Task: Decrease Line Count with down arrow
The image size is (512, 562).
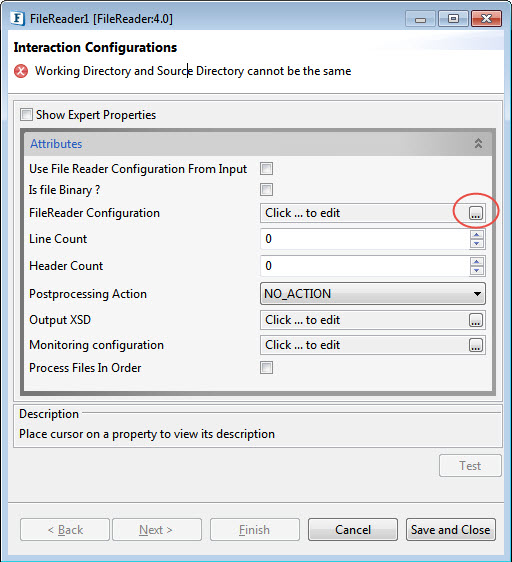Action: click(477, 244)
